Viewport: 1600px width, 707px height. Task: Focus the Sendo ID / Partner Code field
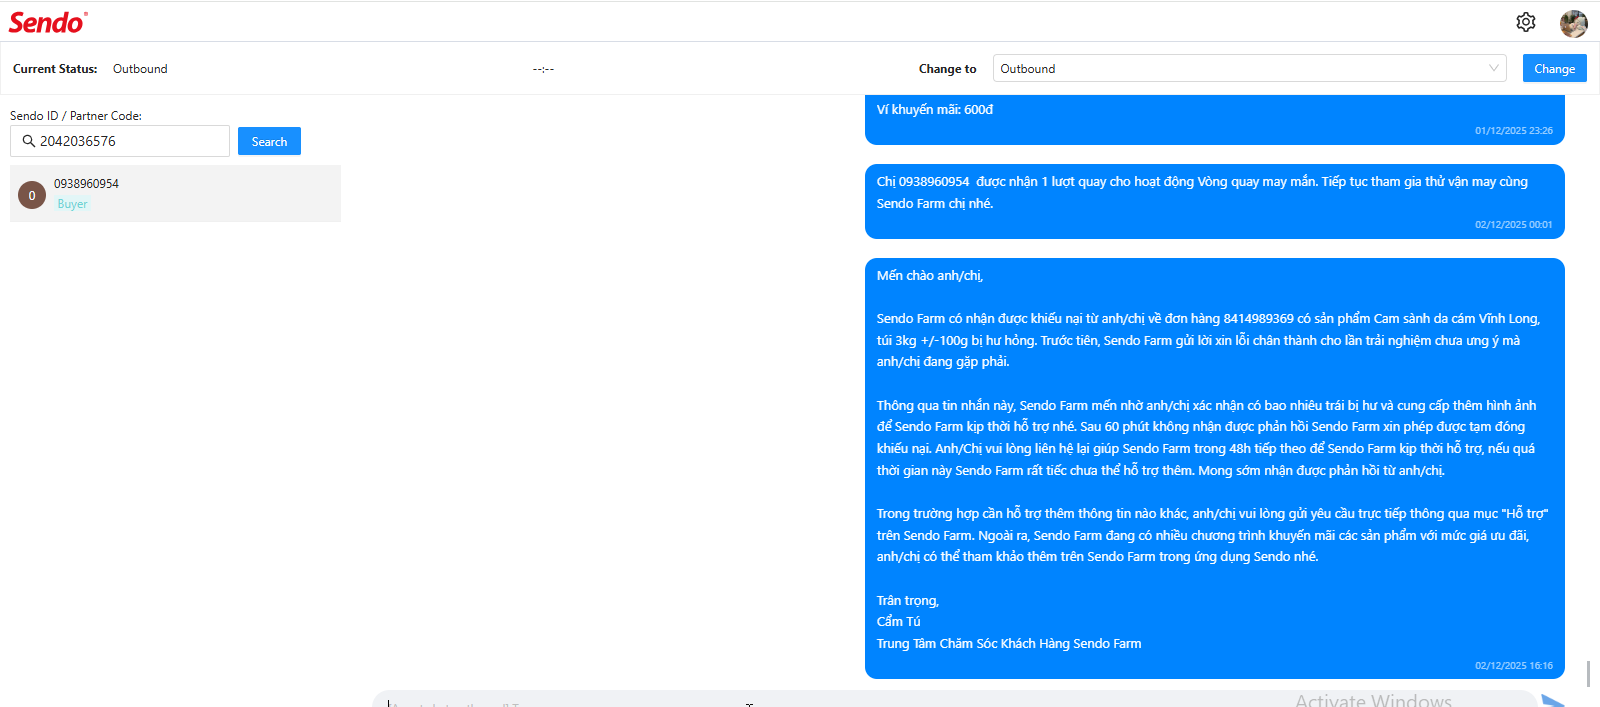tap(120, 141)
